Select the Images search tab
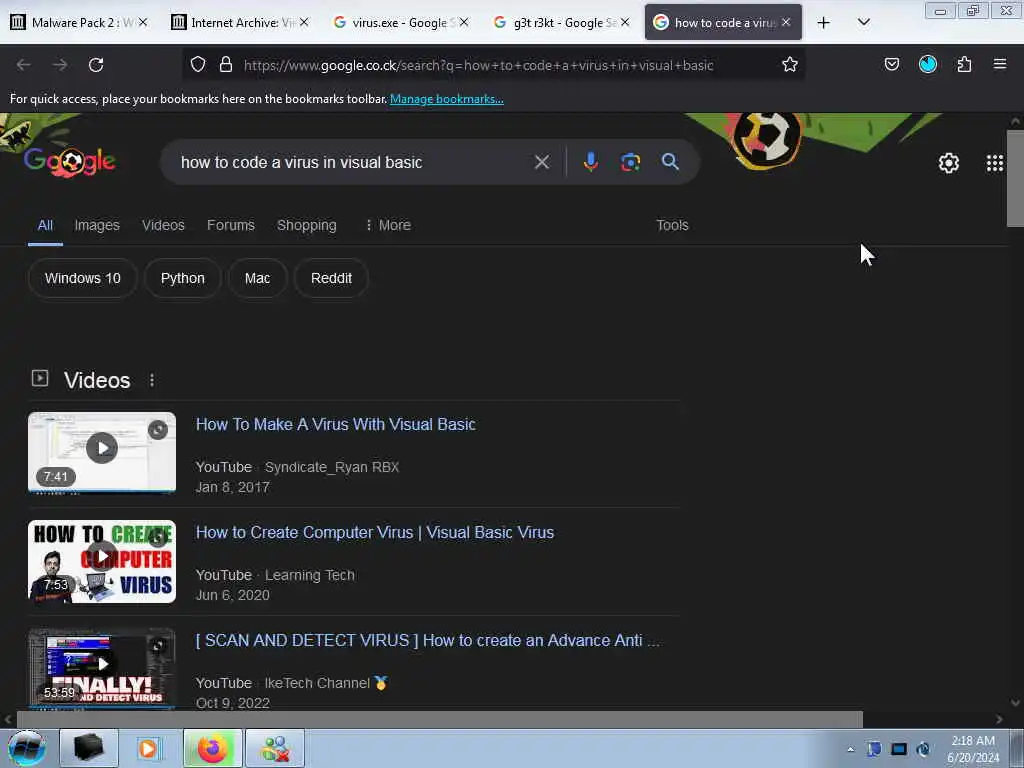1024x768 pixels. [x=97, y=225]
